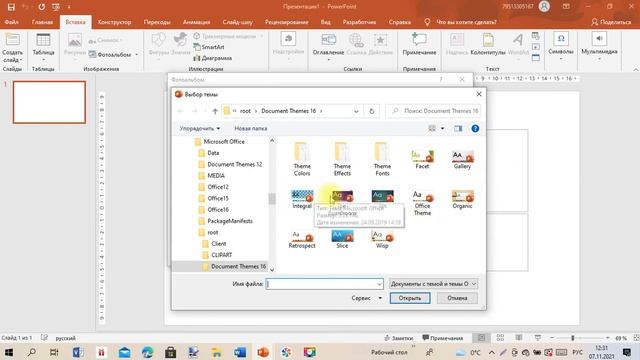
Task: Open the Theme Fonts folder
Action: pyautogui.click(x=382, y=159)
